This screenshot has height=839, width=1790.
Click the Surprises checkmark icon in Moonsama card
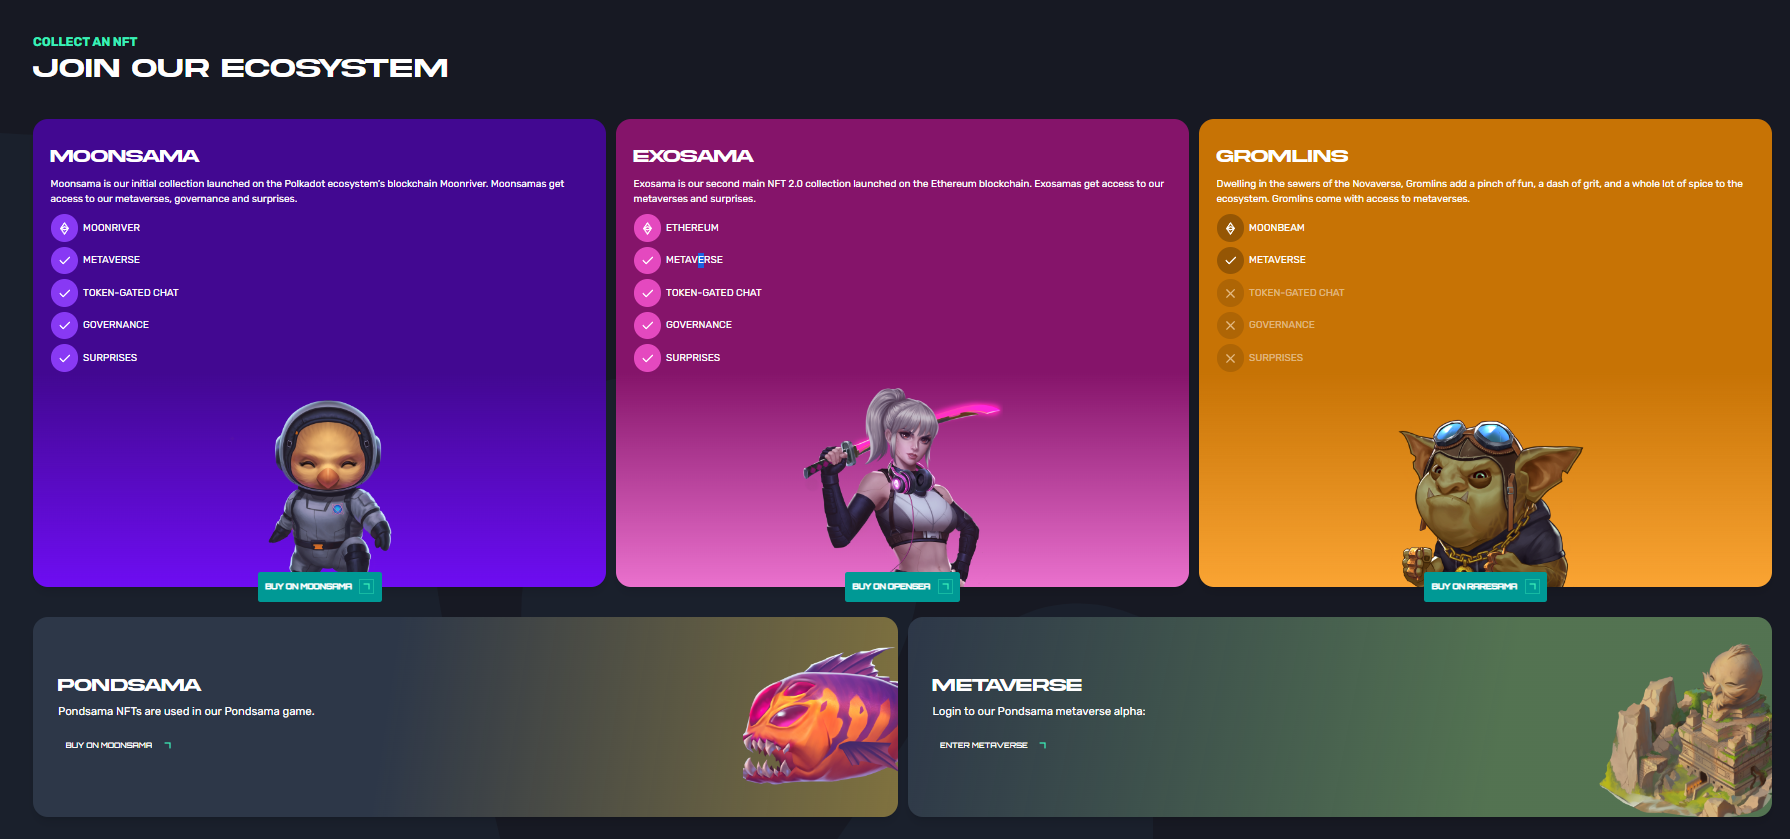64,358
